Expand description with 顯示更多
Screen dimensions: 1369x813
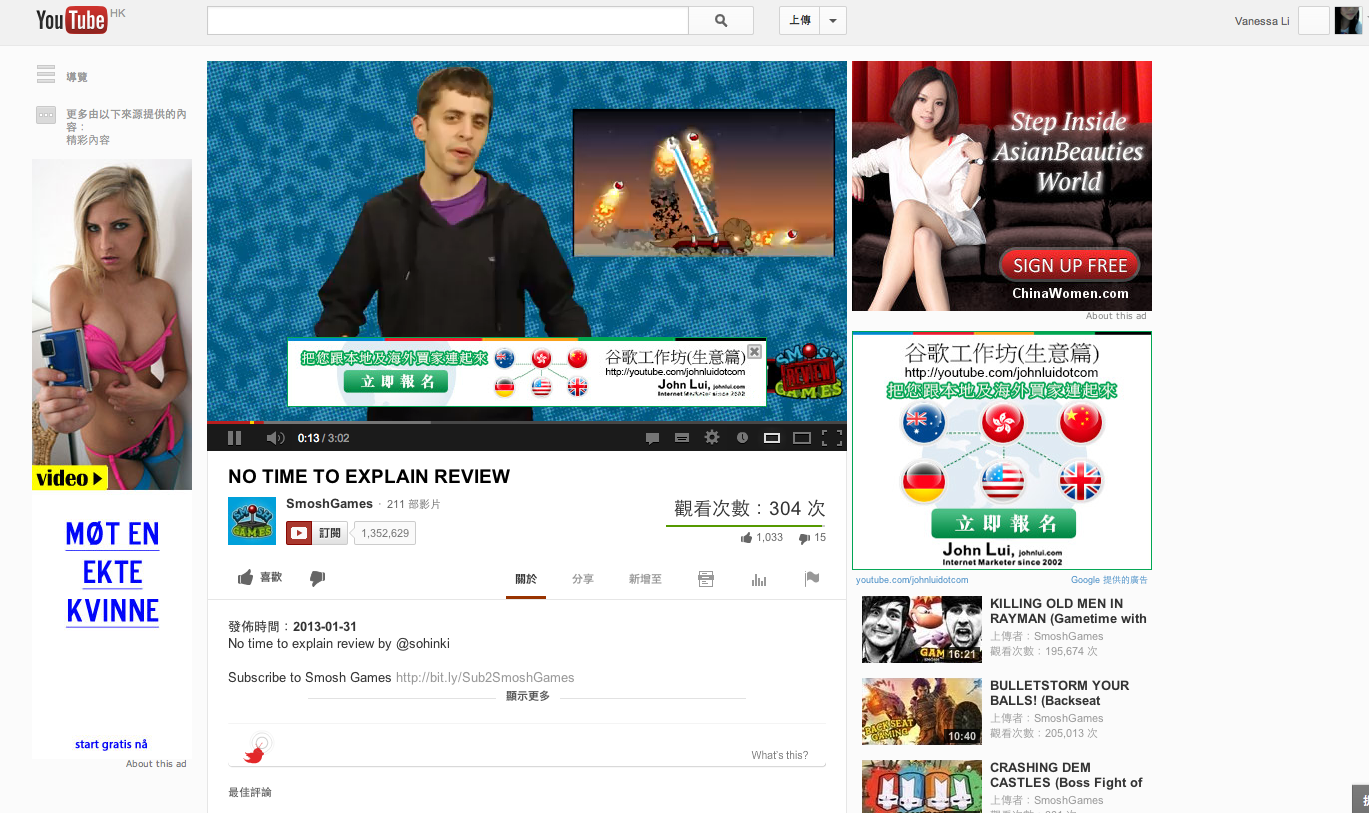(x=528, y=696)
